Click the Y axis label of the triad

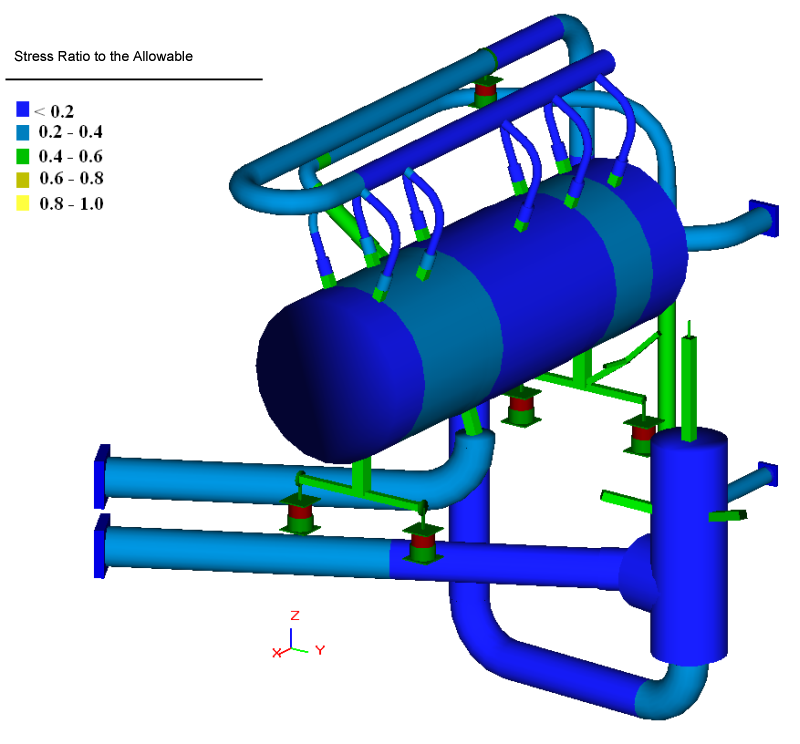320,650
